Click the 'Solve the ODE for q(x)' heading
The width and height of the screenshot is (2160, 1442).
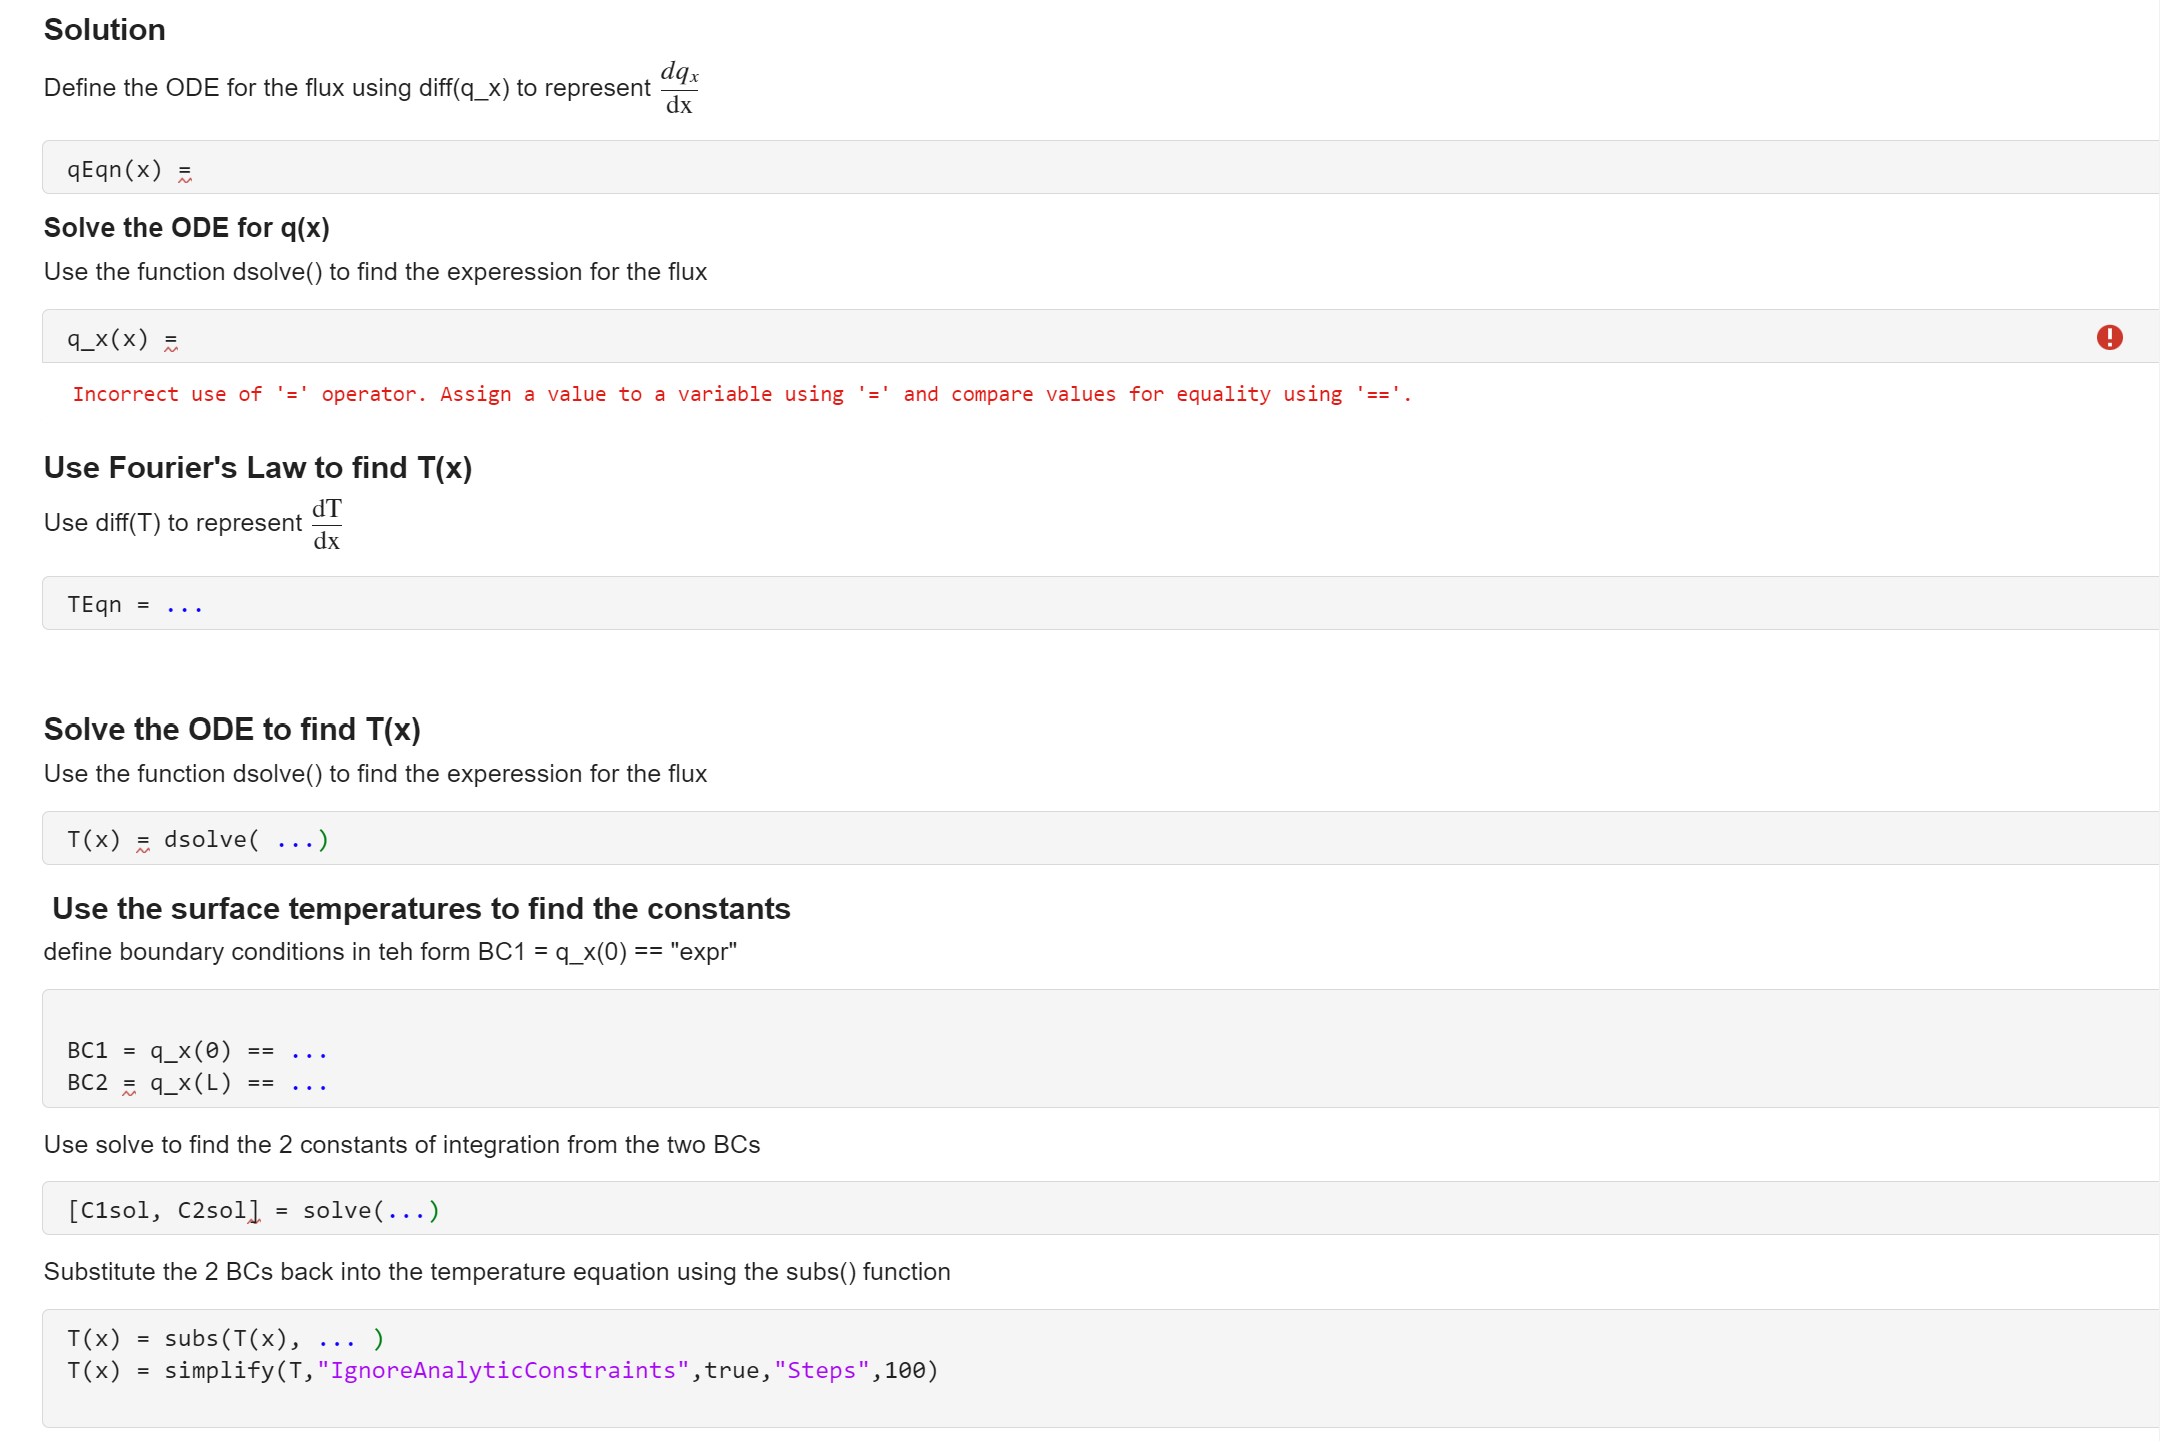tap(186, 227)
